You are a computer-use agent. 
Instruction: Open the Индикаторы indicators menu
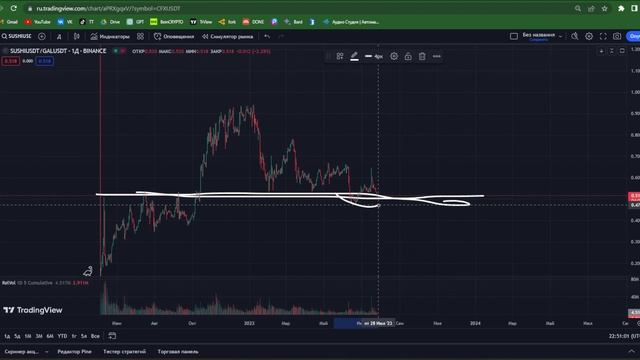tap(110, 37)
